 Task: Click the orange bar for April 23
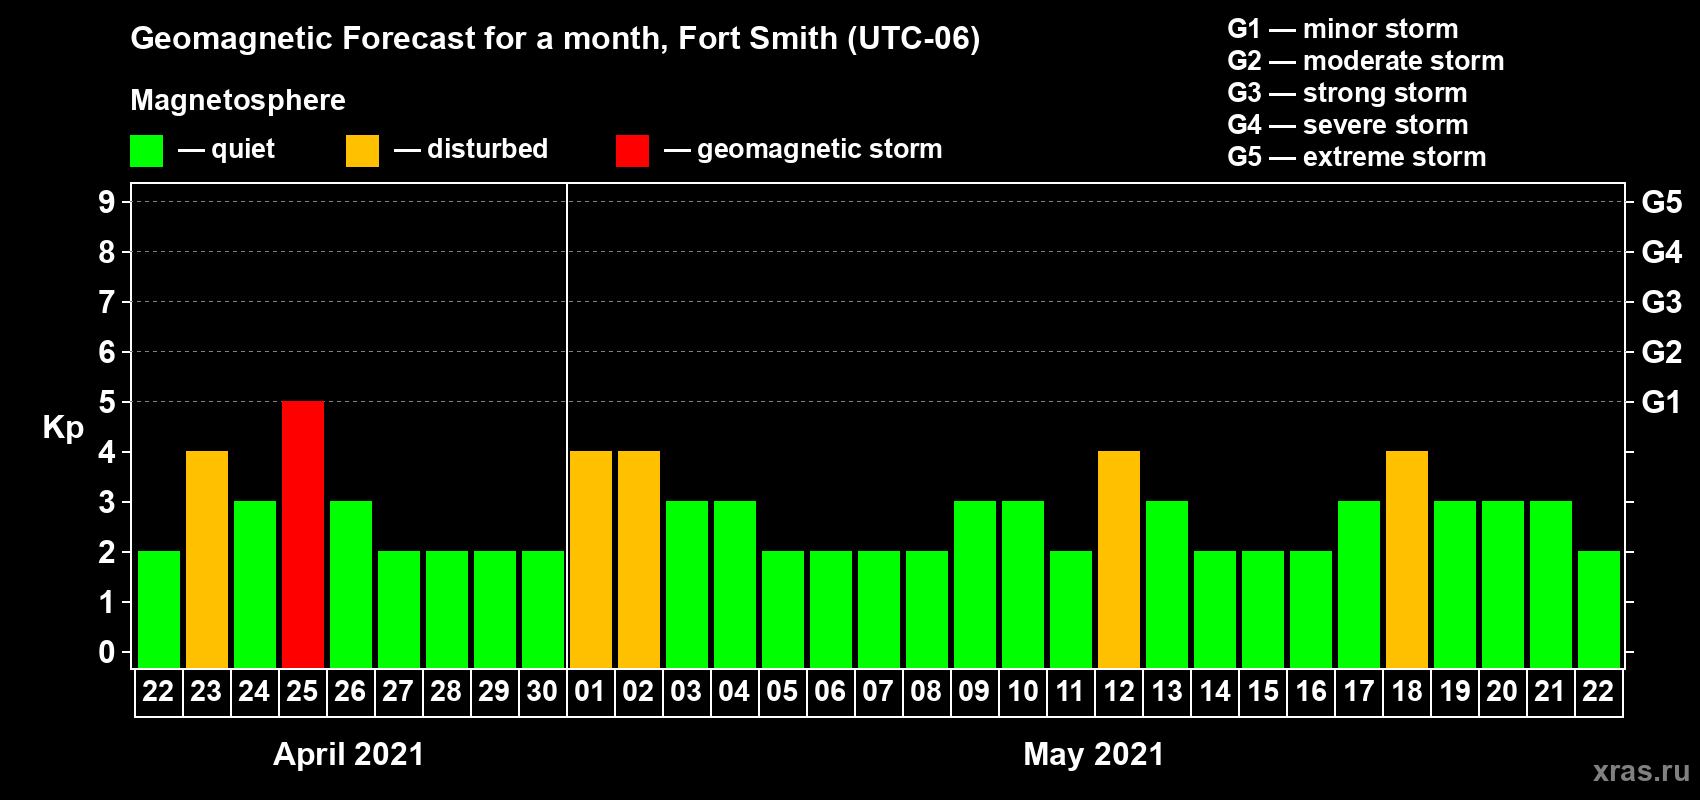206,559
